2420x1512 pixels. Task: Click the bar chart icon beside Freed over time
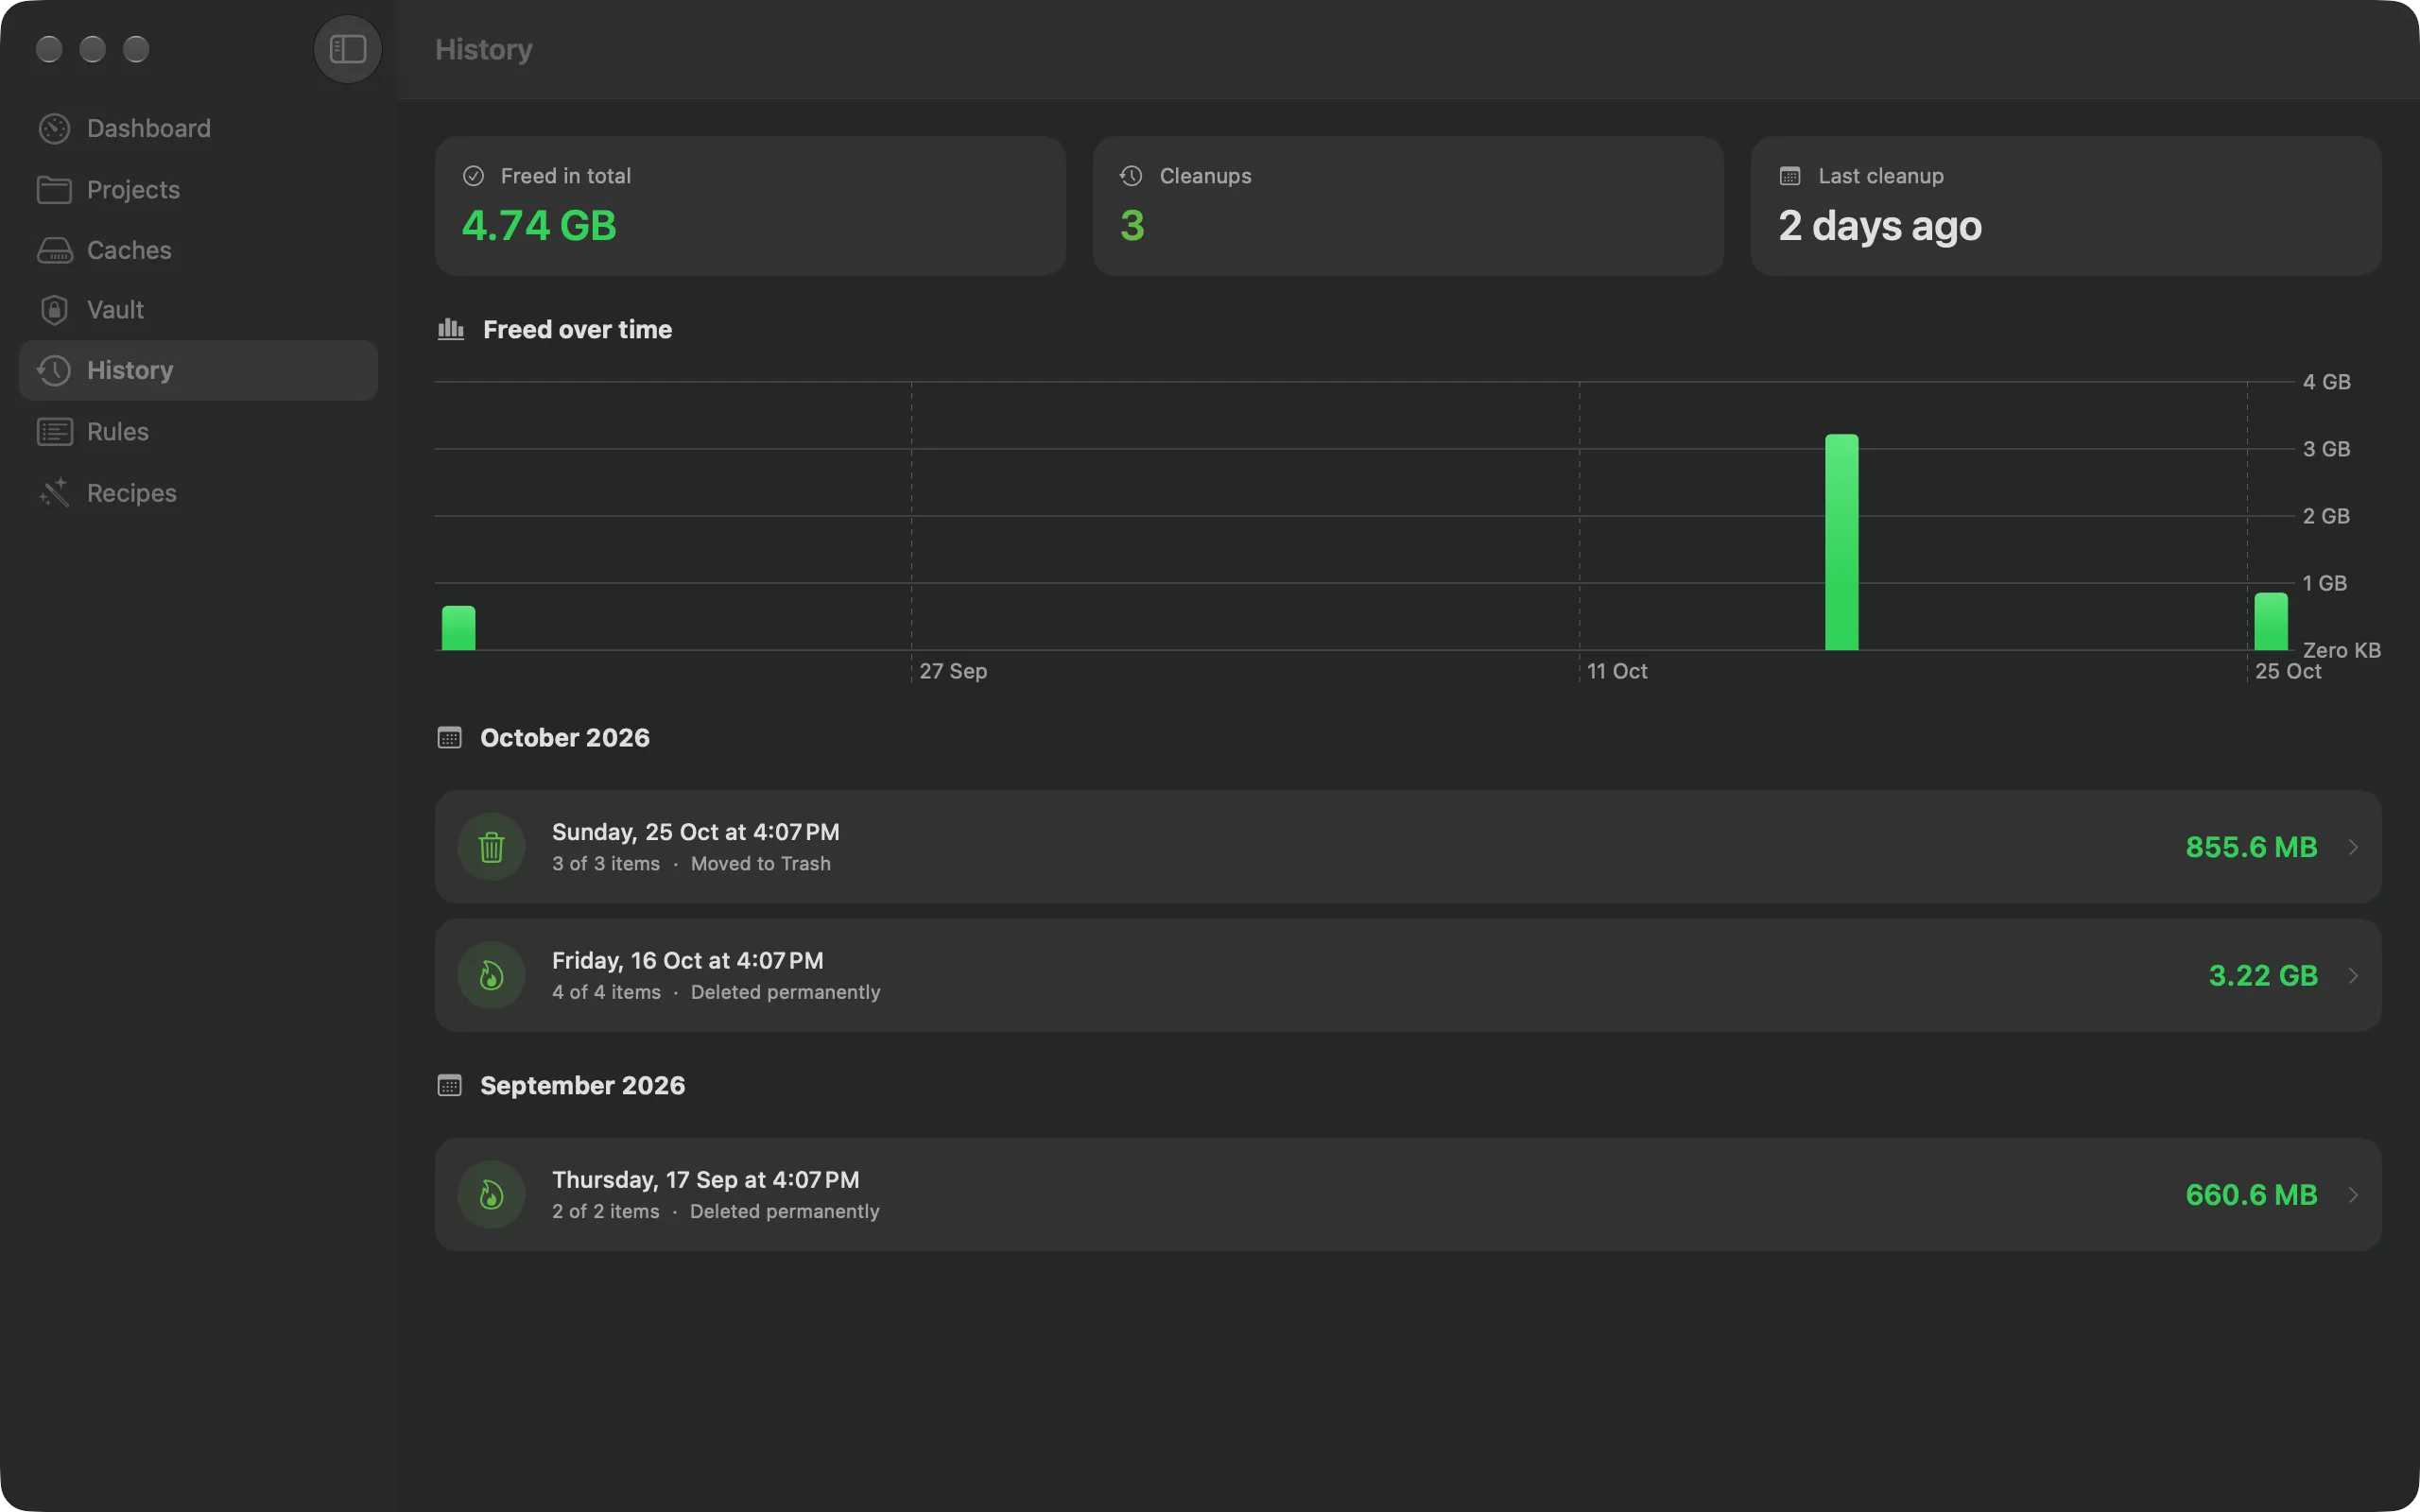451,329
